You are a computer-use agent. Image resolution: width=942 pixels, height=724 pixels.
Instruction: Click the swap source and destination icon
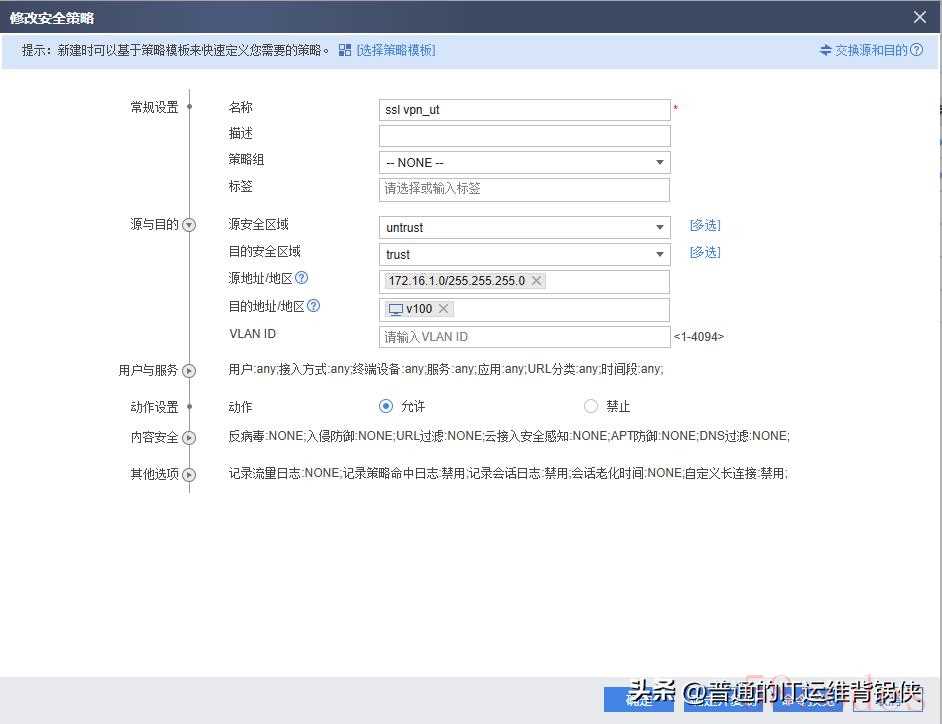coord(825,50)
